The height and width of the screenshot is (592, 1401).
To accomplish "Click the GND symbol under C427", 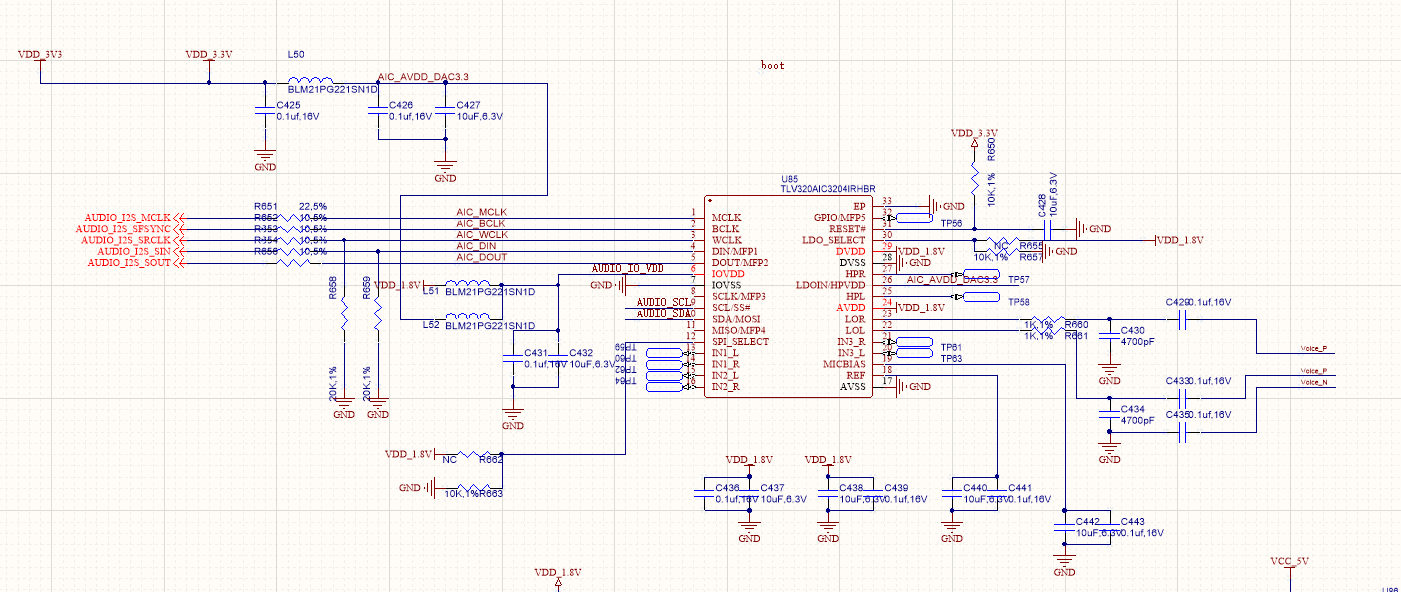I will click(x=446, y=170).
